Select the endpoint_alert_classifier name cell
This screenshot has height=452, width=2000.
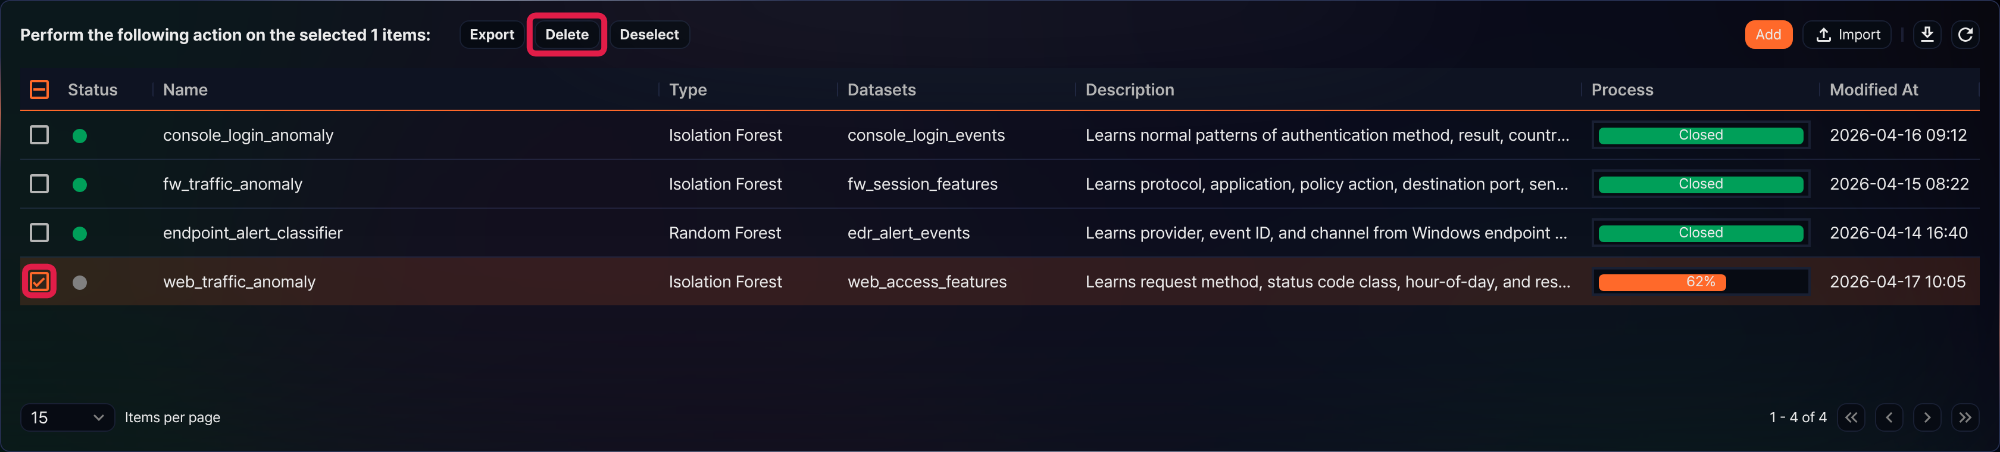pyautogui.click(x=252, y=234)
